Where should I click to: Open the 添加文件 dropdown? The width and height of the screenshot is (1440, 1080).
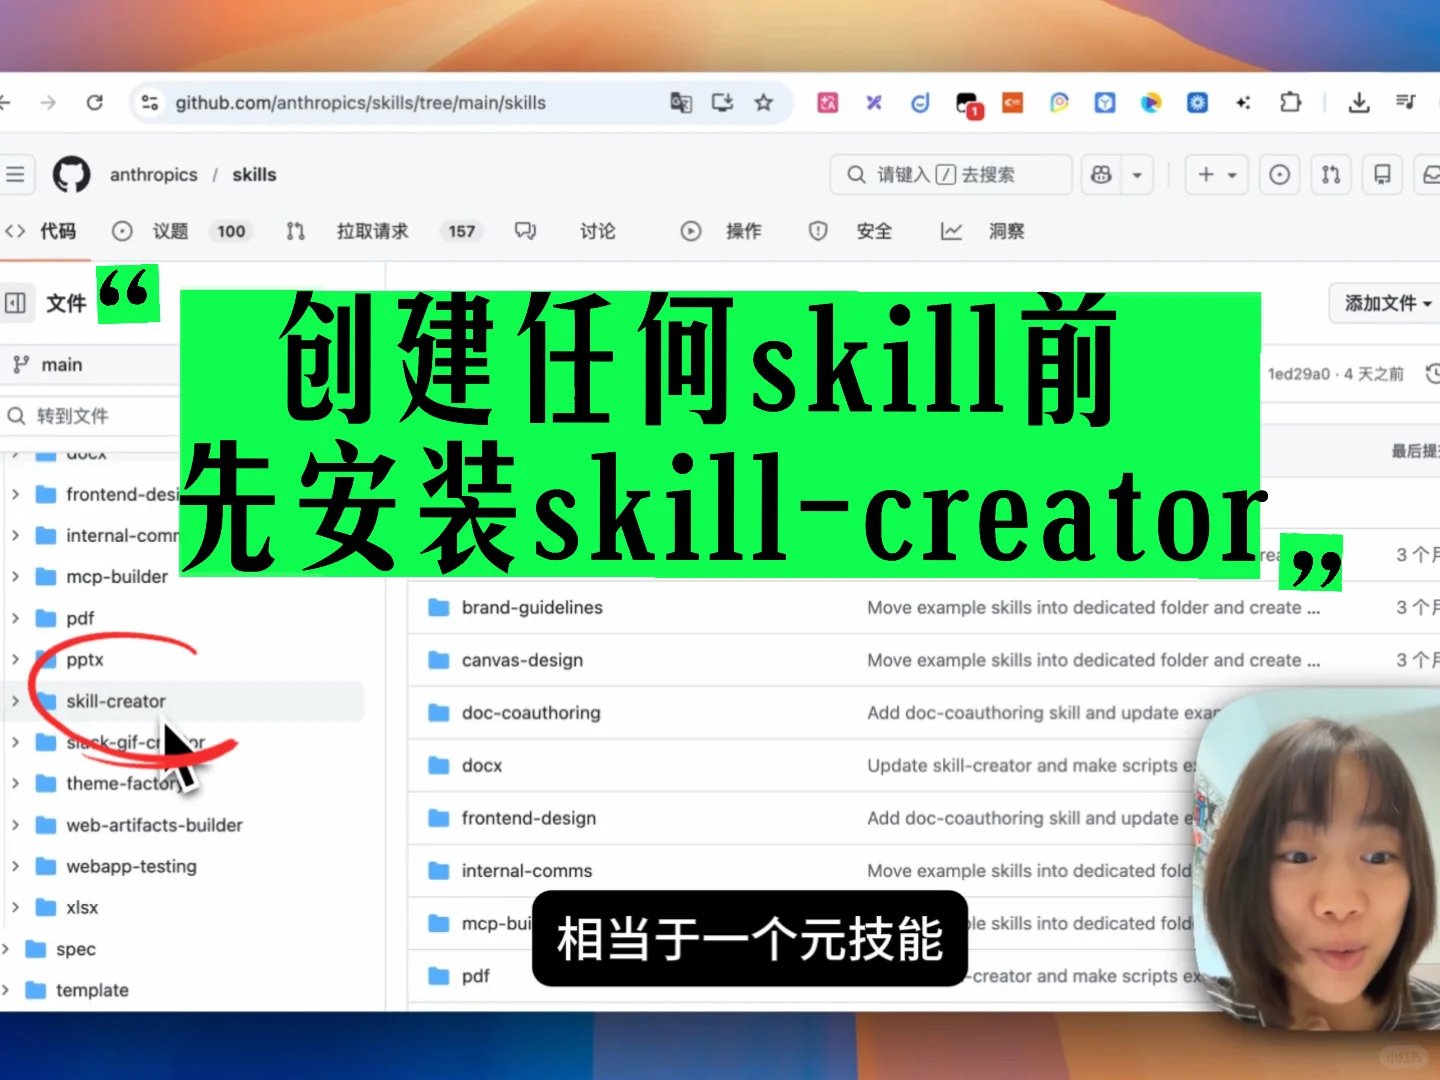[x=1387, y=303]
